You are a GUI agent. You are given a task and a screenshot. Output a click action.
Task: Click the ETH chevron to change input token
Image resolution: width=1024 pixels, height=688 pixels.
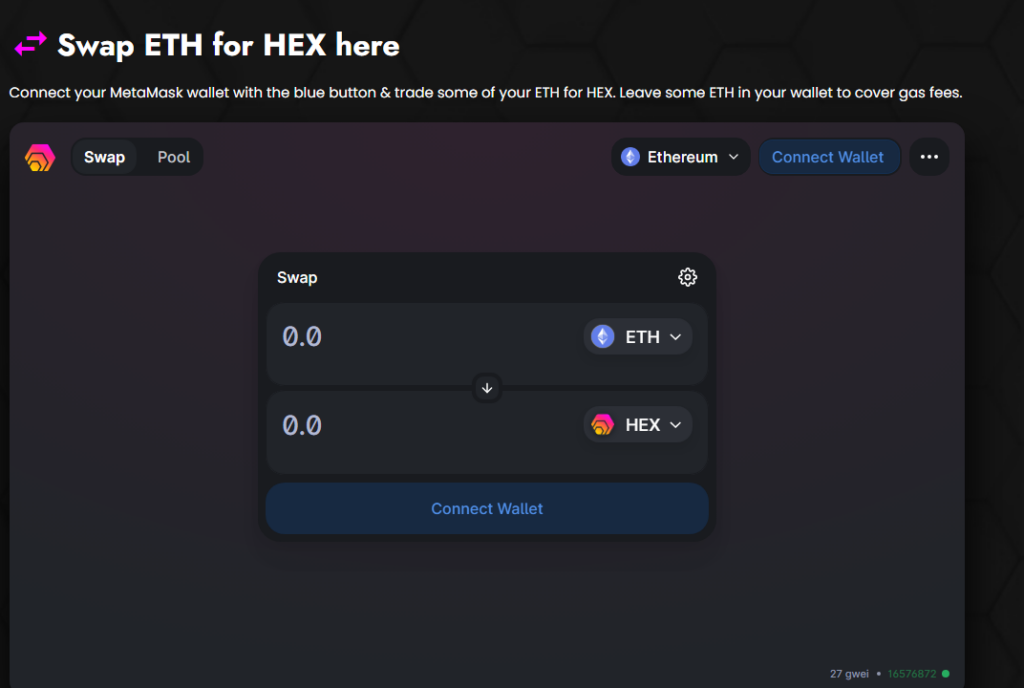[x=675, y=337]
